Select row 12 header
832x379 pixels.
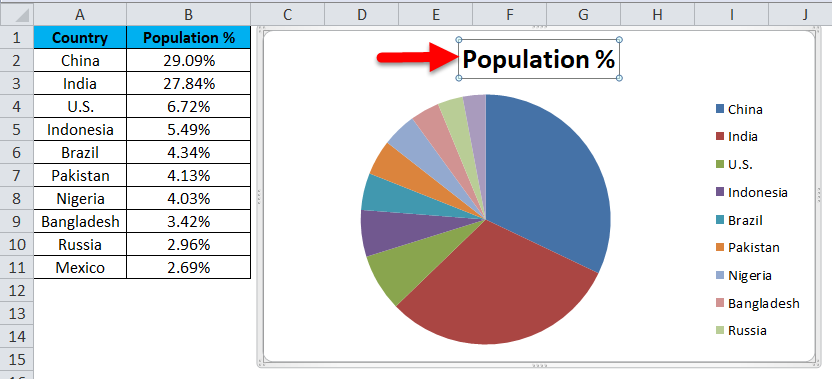coord(16,290)
